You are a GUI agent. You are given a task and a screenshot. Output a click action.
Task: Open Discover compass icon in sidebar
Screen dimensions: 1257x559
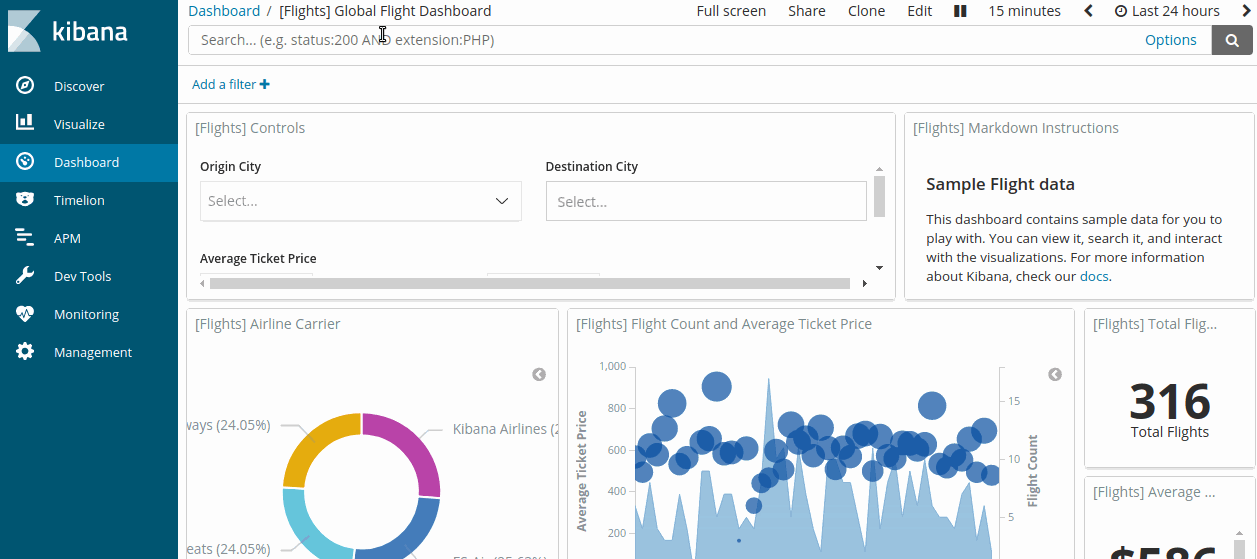coord(25,86)
